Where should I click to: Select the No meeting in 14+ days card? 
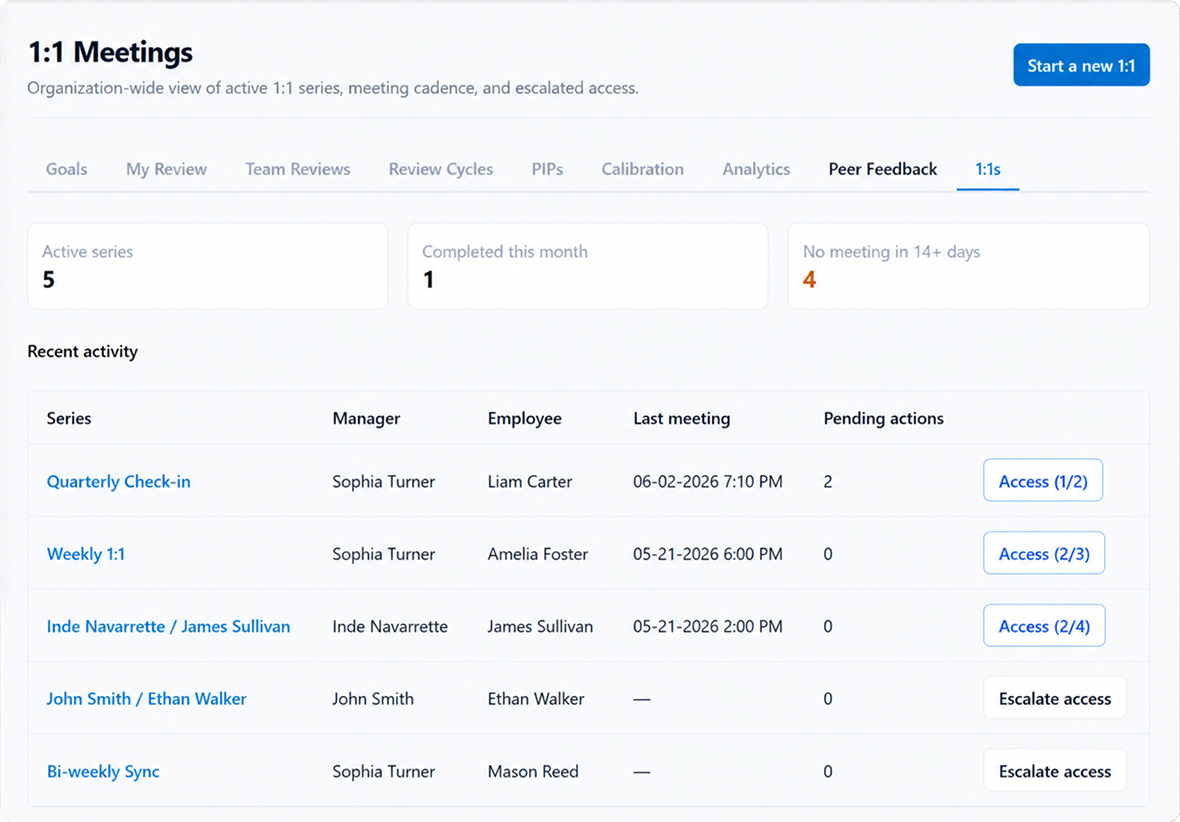969,266
